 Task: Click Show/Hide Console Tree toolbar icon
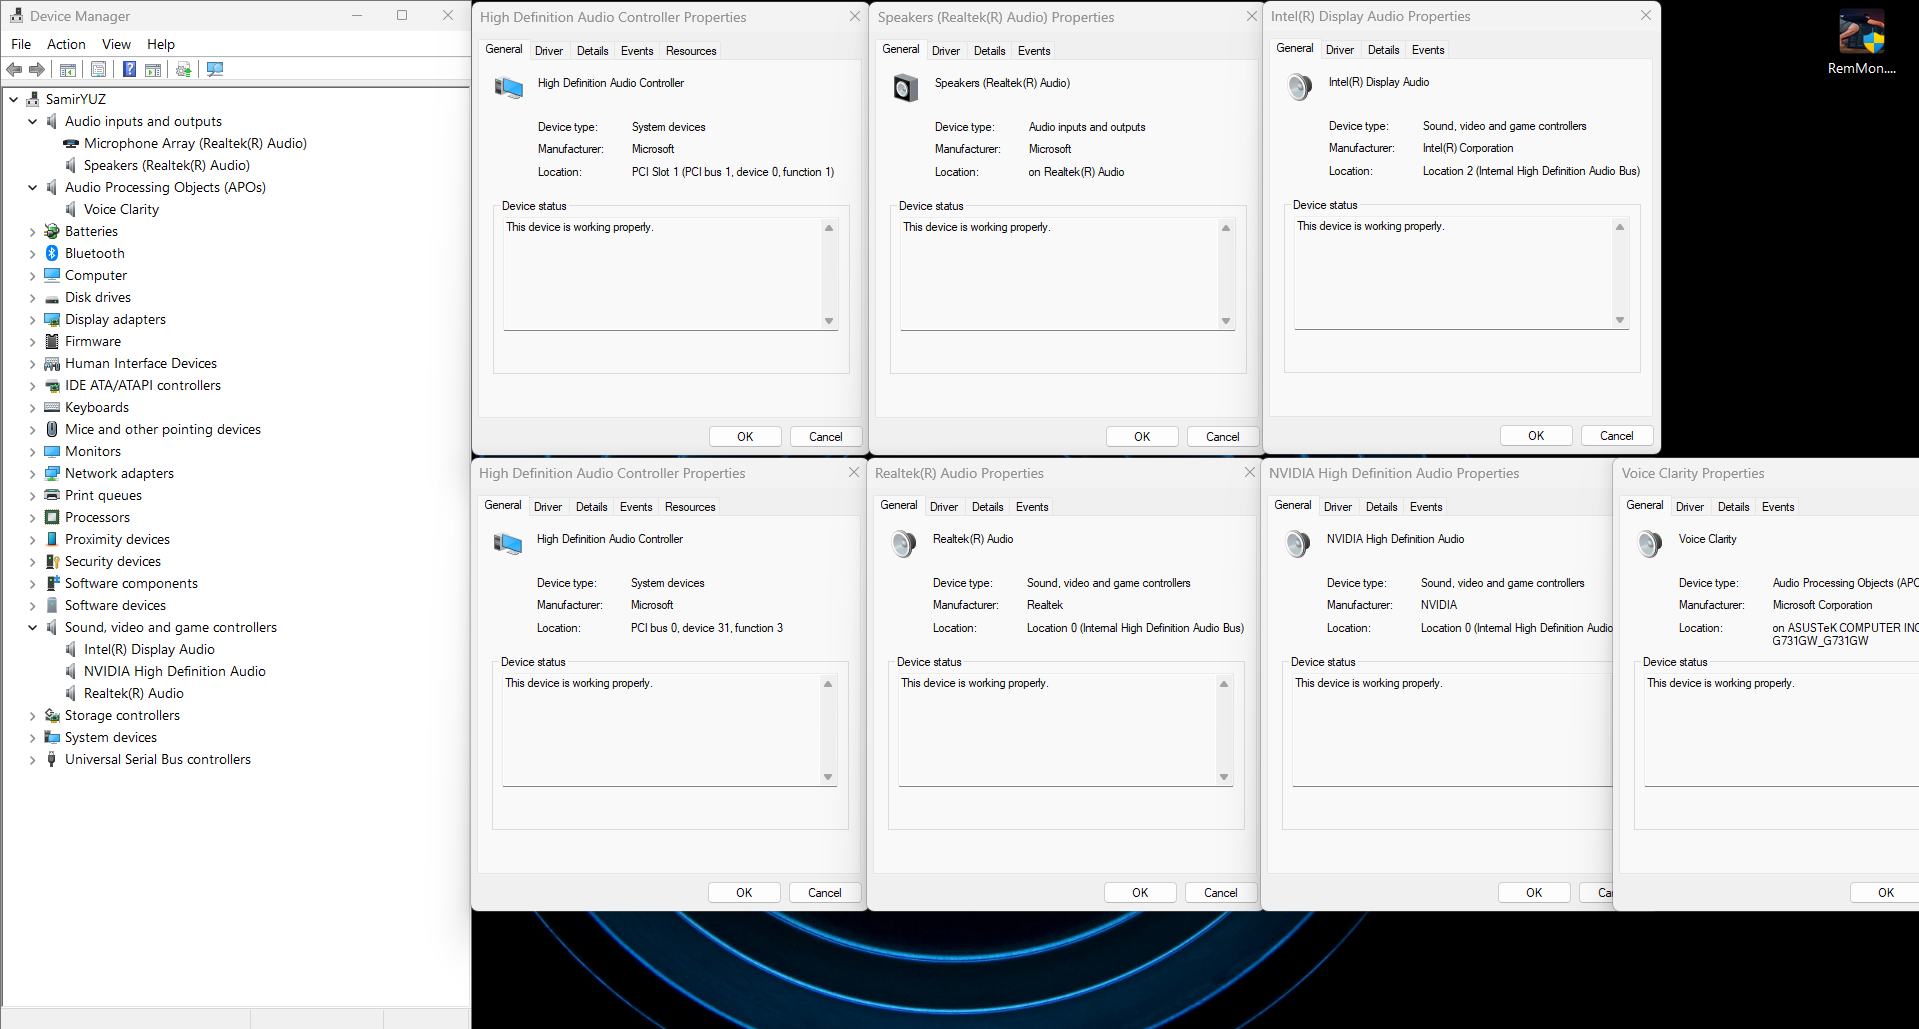(68, 69)
